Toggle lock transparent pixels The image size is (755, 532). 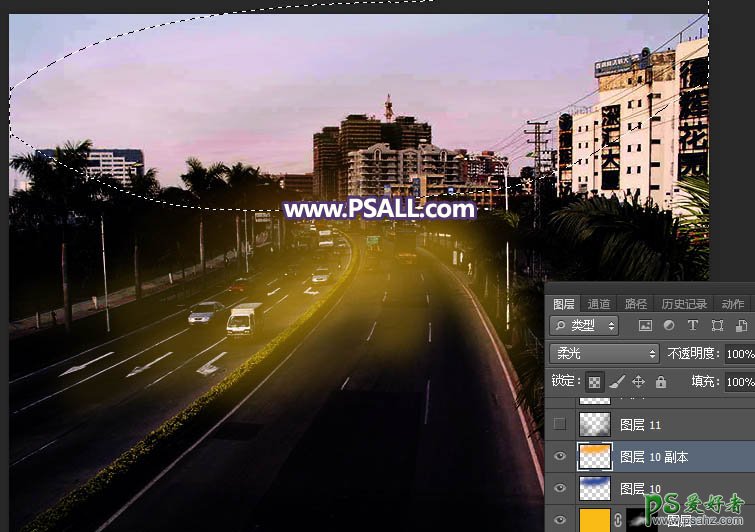595,381
